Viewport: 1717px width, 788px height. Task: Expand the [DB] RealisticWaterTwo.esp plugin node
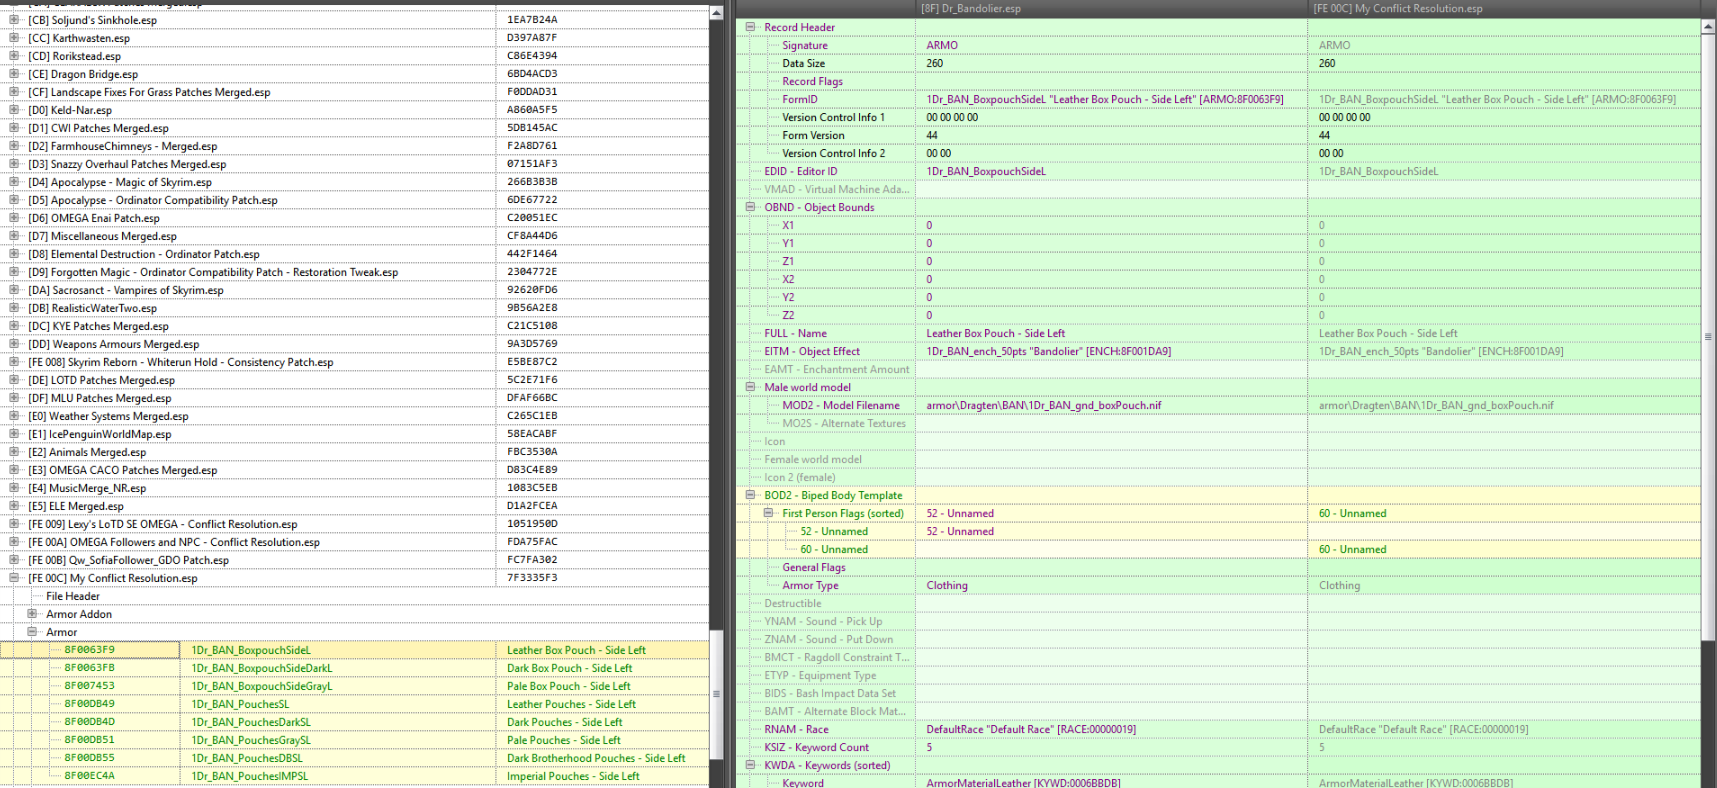point(14,308)
